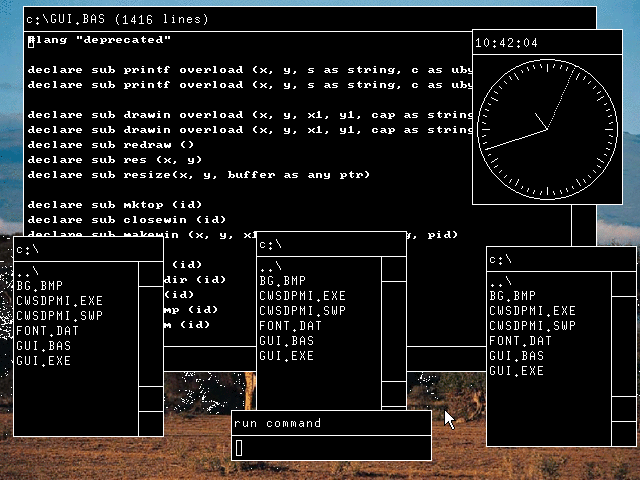640x480 pixels.
Task: Place cursor on '#lang "deprecated"' line
Action: (99, 40)
